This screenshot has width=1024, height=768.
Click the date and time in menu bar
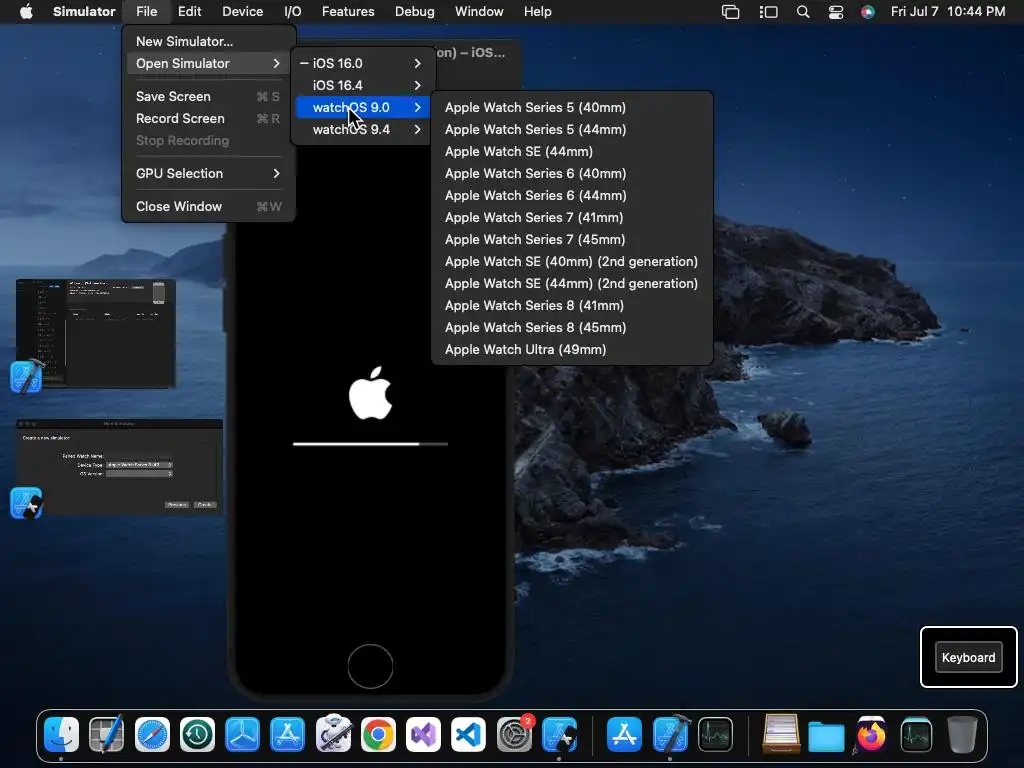click(948, 12)
